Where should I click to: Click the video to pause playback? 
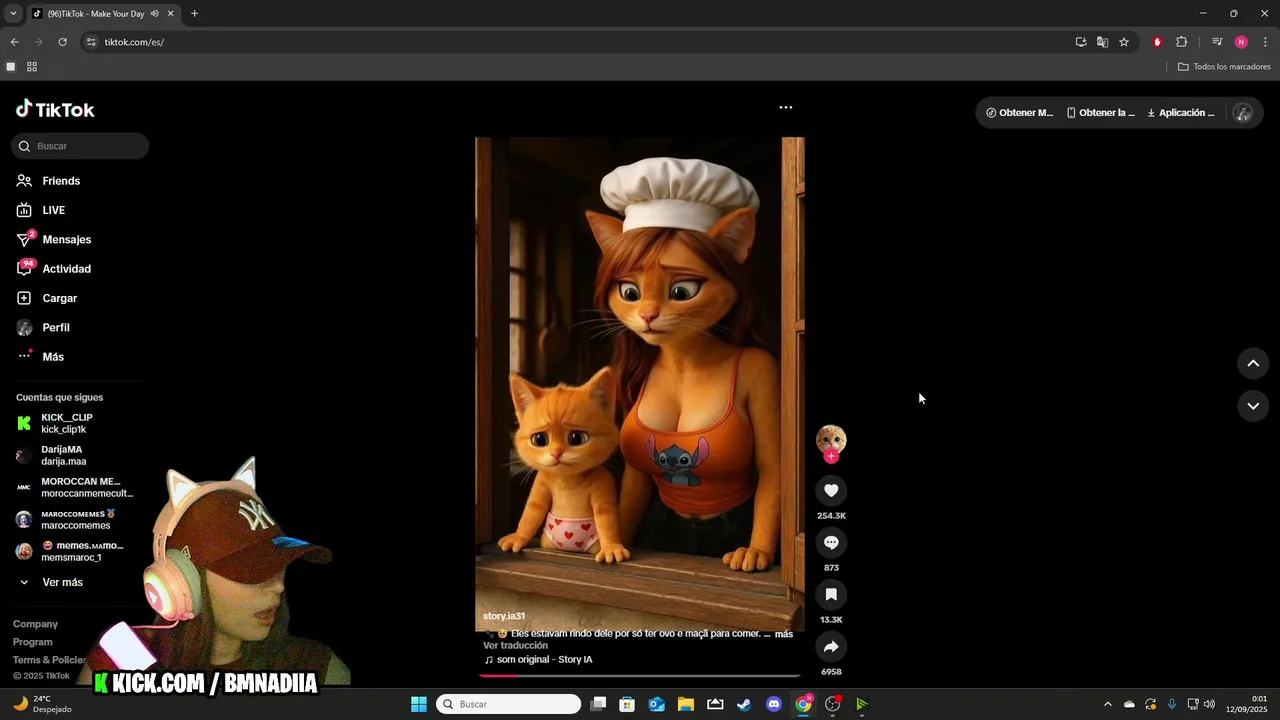coord(640,384)
